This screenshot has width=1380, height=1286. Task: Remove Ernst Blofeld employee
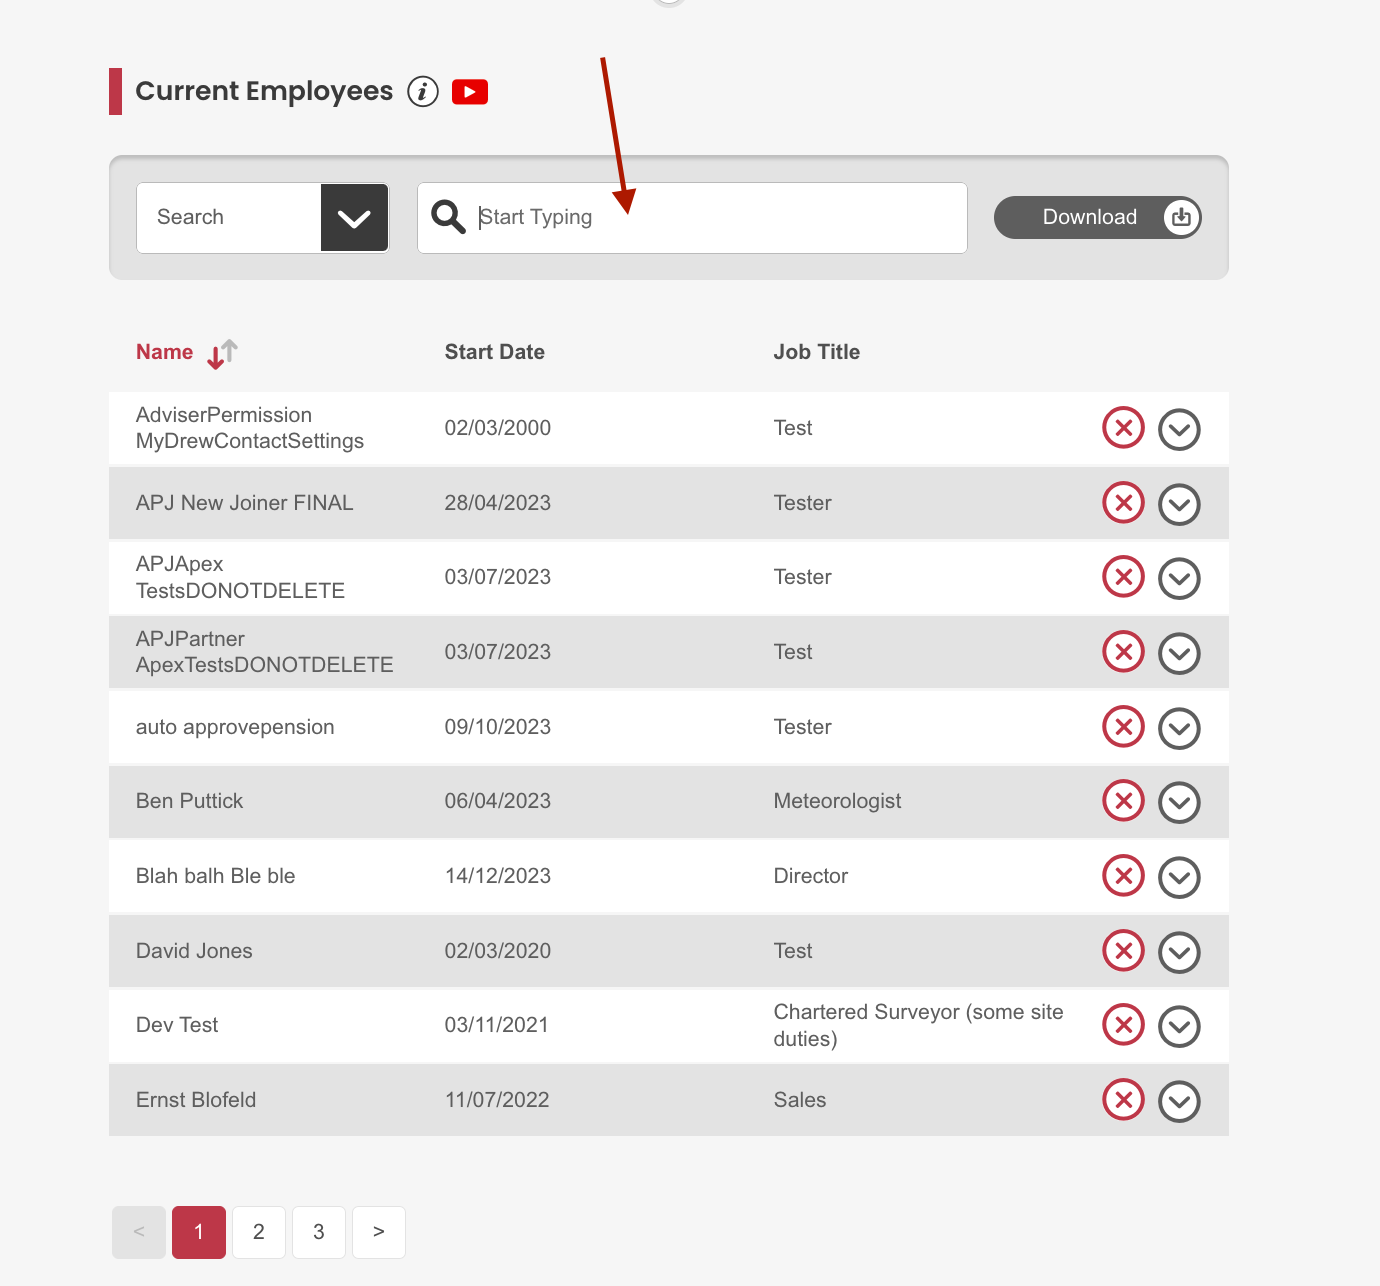[1123, 1100]
